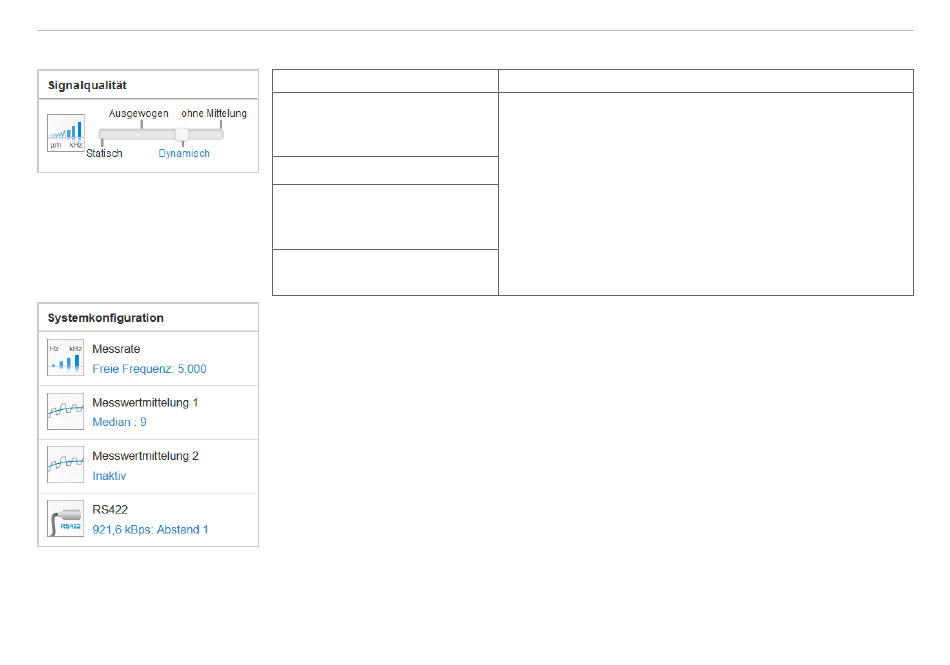Click the Systemkonfiguration panel header
Screen dimensions: 950x665
(148, 318)
